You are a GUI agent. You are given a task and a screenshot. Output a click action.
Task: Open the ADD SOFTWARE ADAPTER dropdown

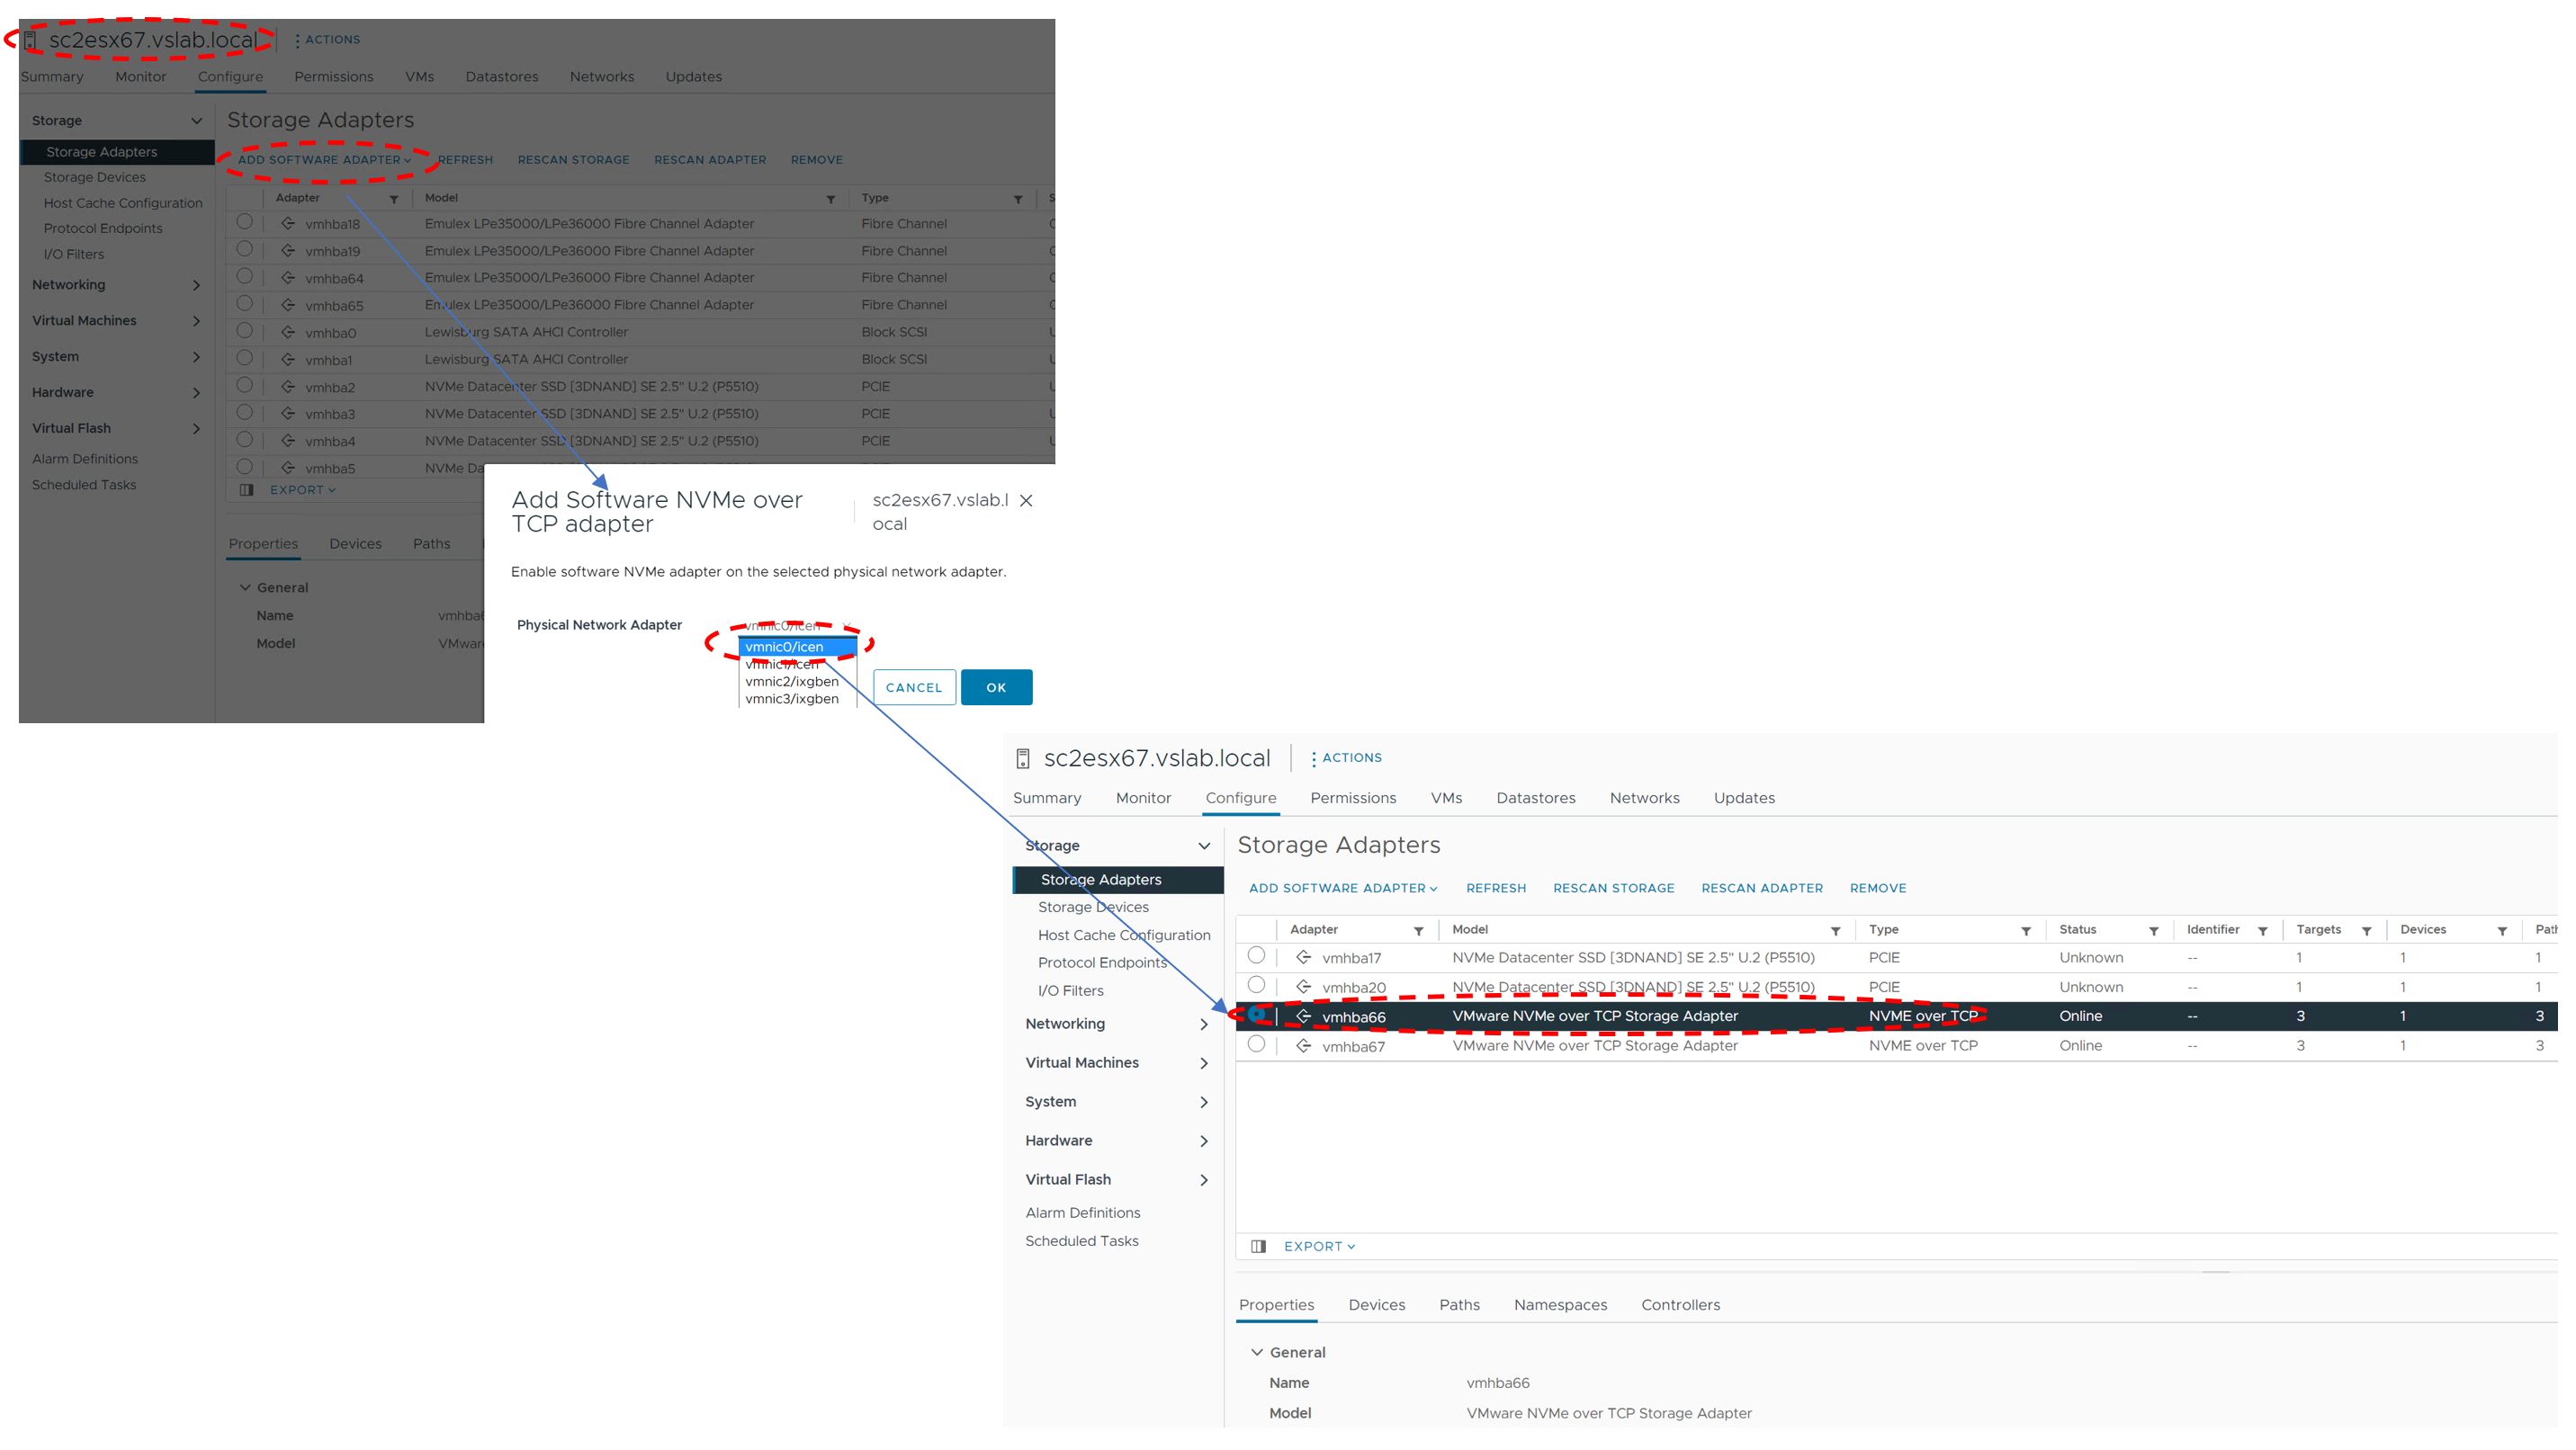pyautogui.click(x=1342, y=888)
